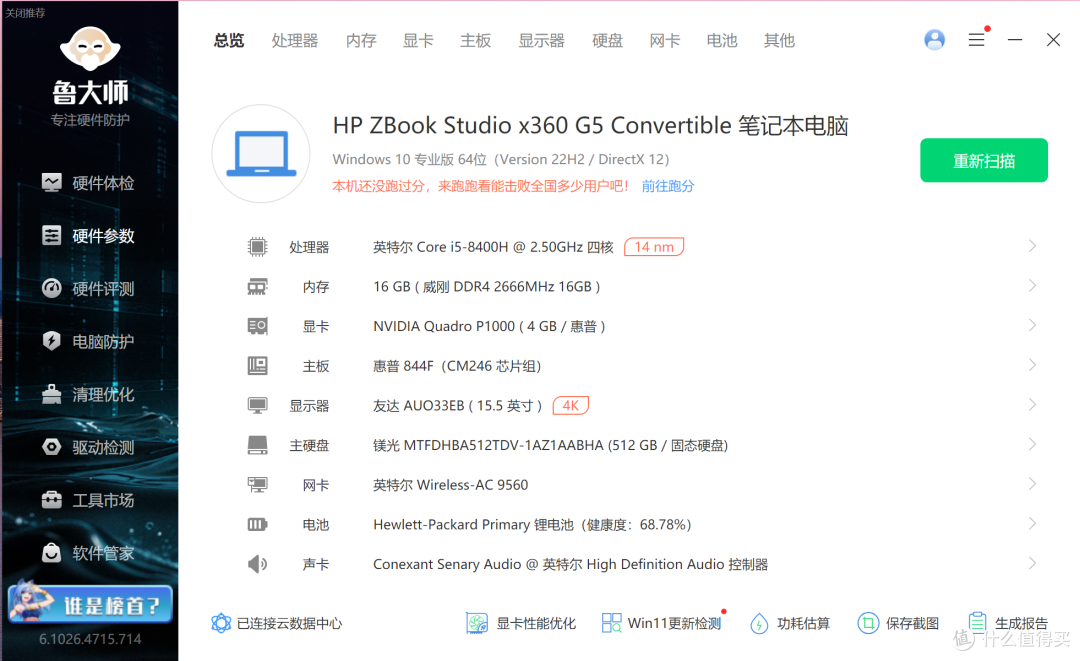Expand the 电池 row chevron
Viewport: 1080px width, 661px height.
tap(1032, 523)
